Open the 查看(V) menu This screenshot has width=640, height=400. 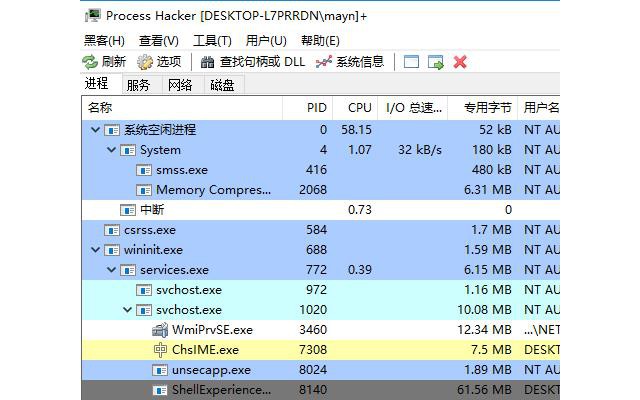[159, 40]
